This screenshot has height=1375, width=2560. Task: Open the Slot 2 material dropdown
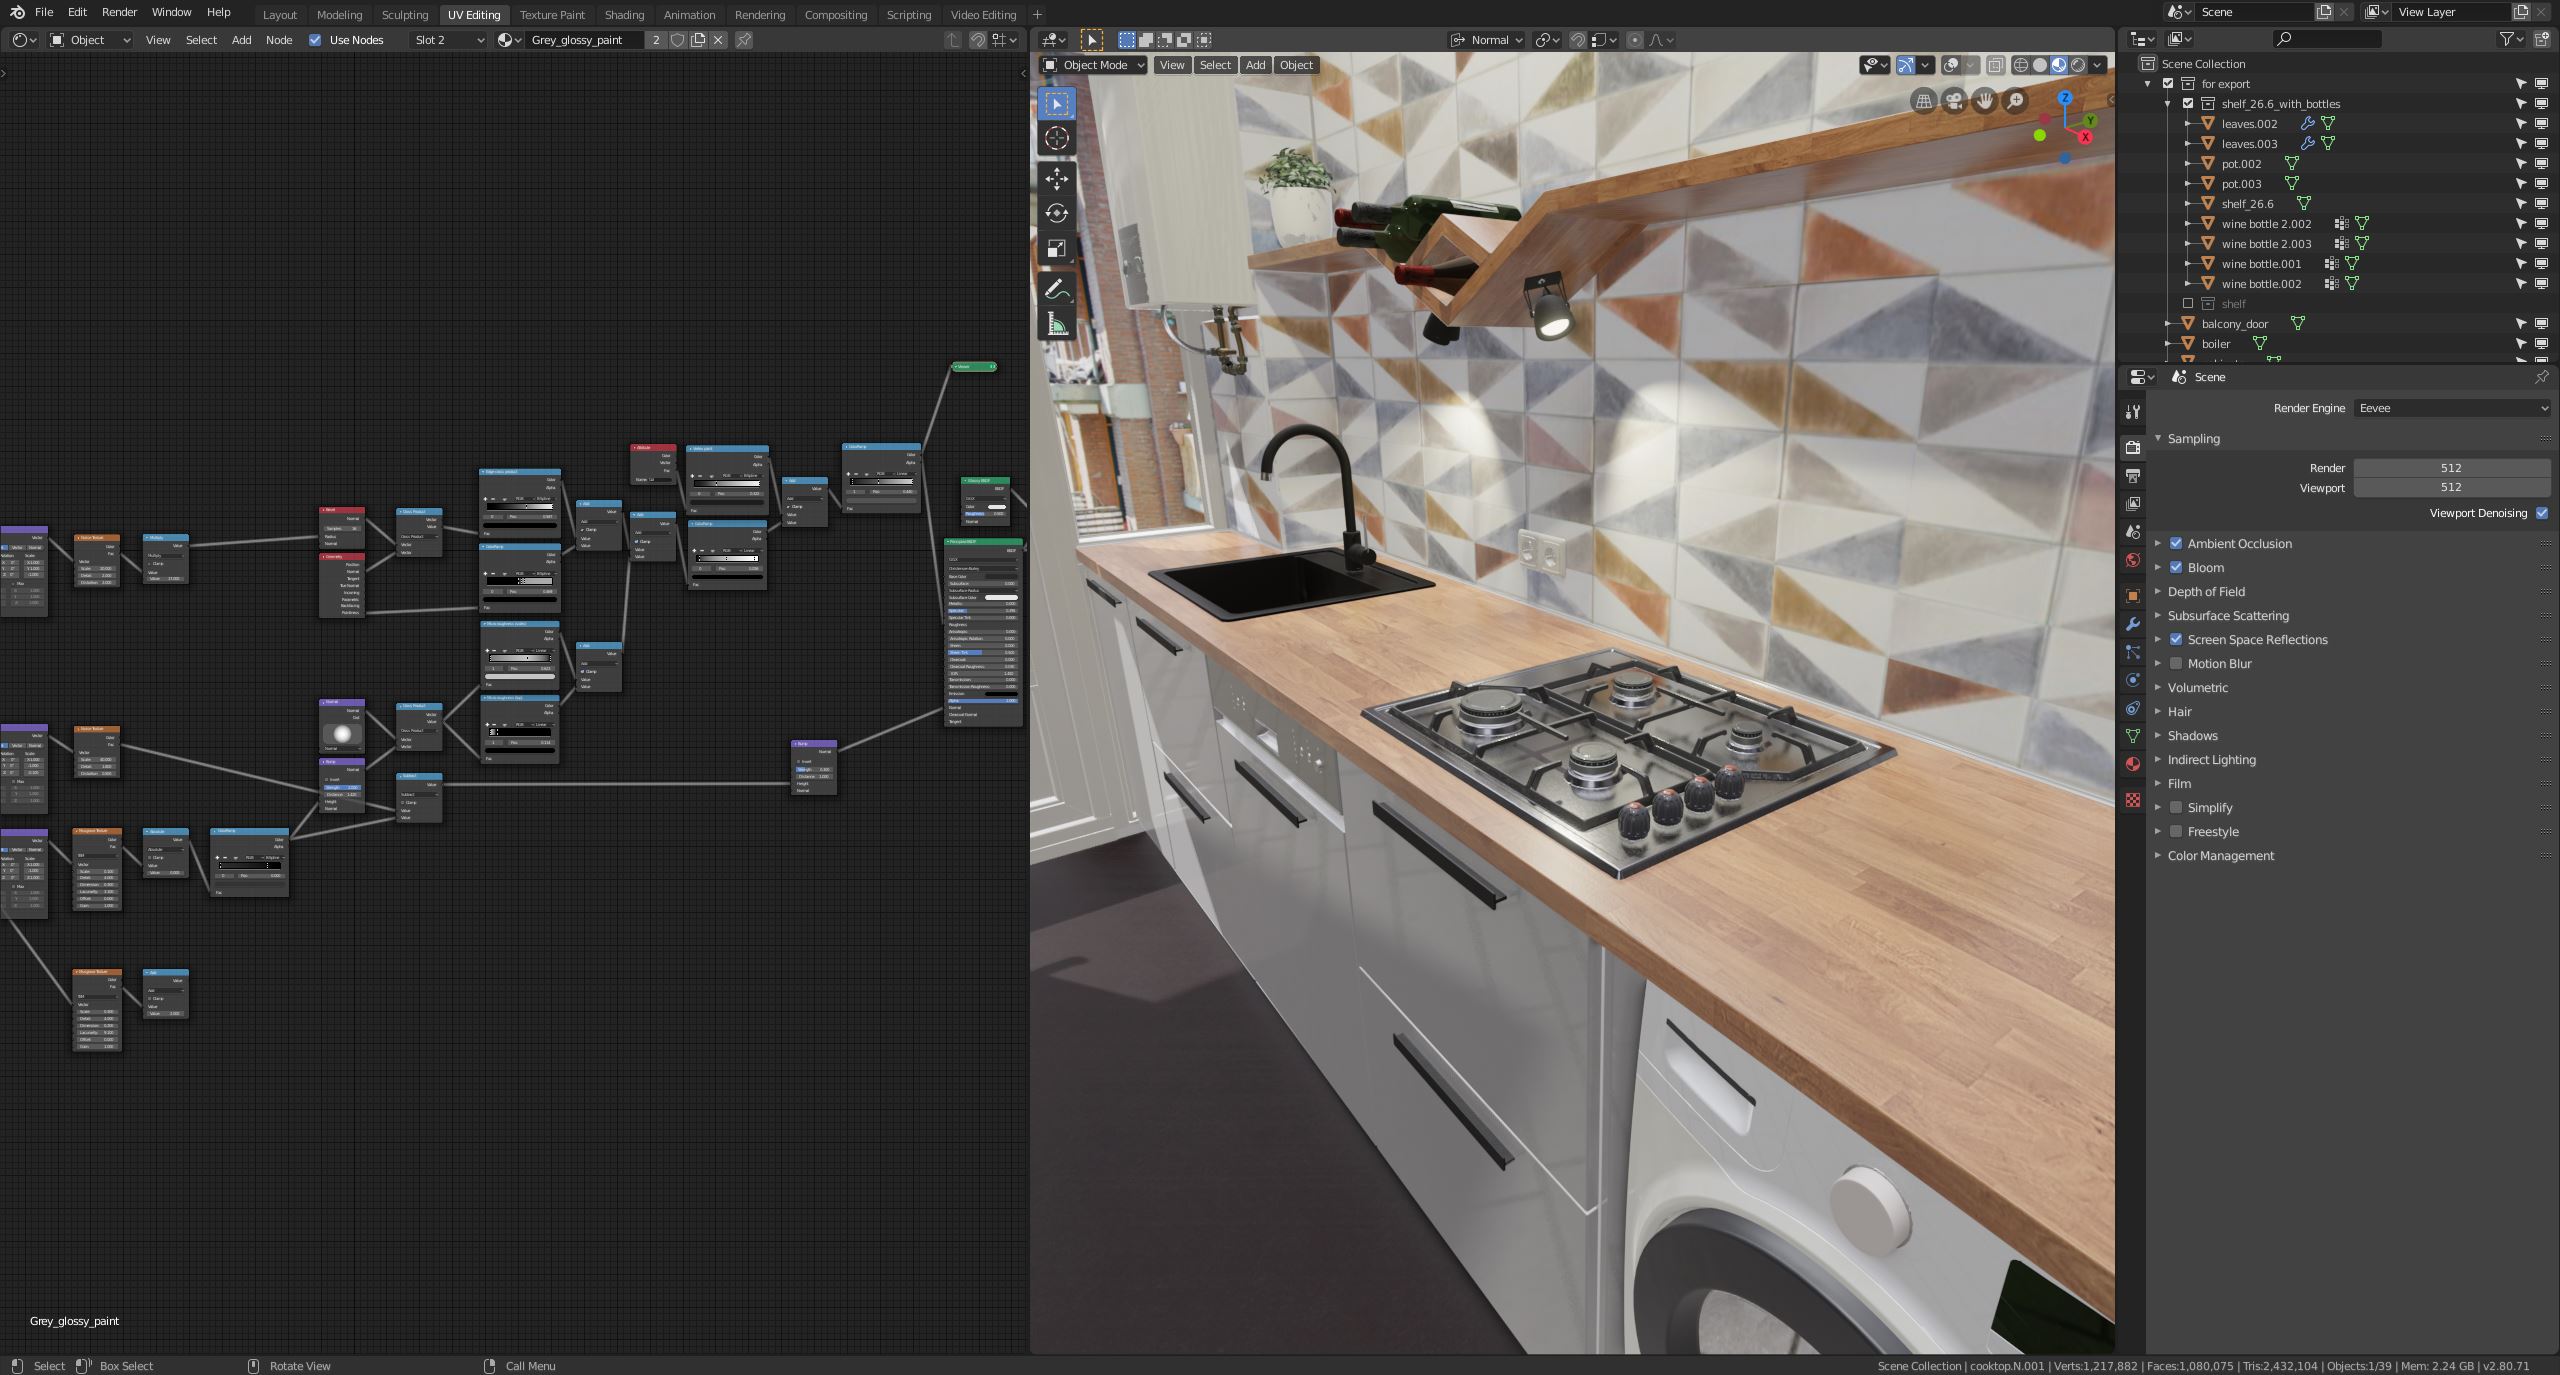(x=449, y=40)
